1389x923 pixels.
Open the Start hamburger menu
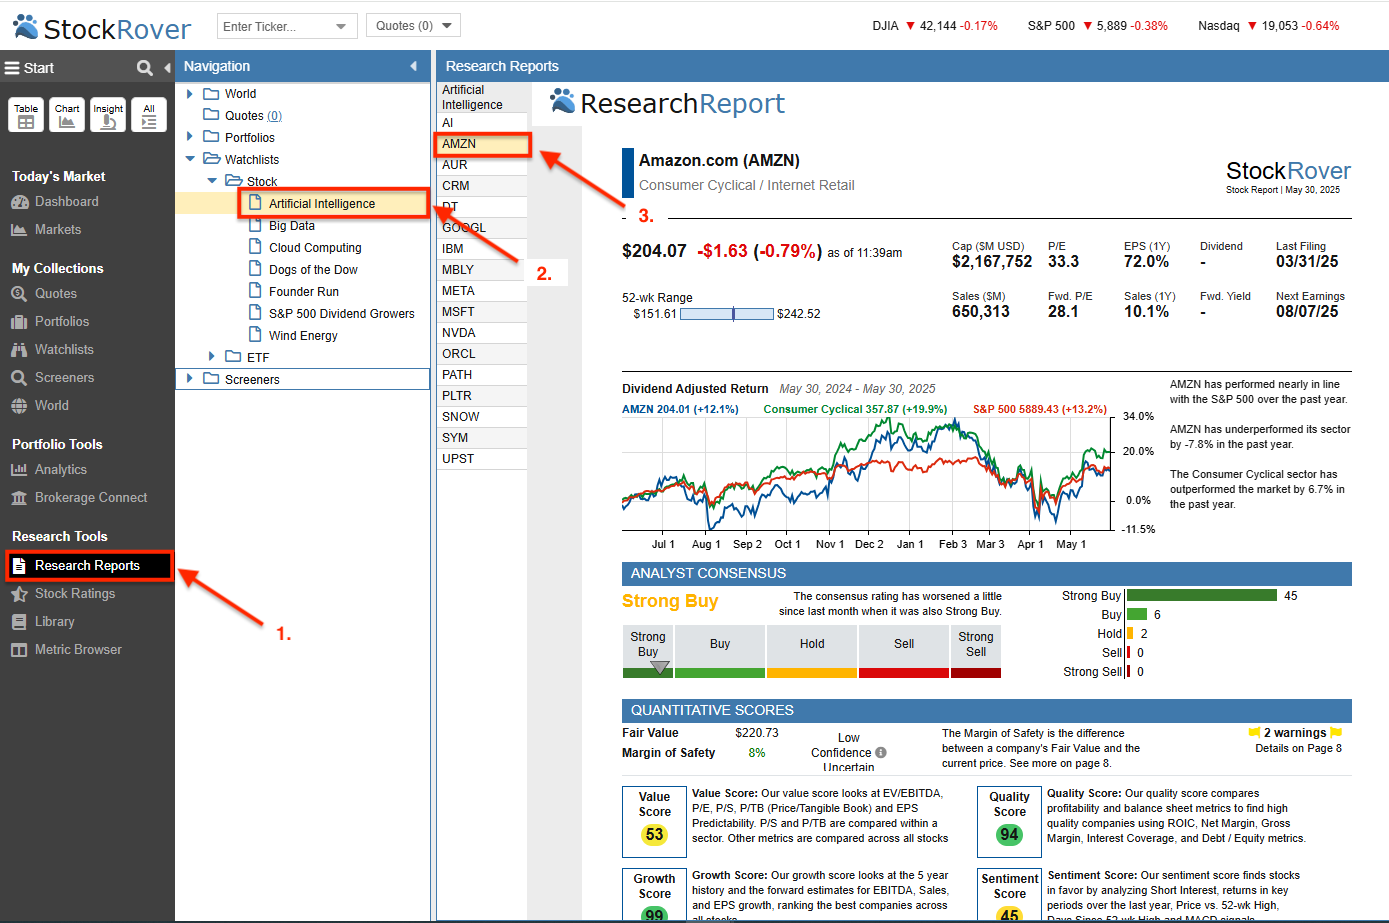[x=12, y=68]
